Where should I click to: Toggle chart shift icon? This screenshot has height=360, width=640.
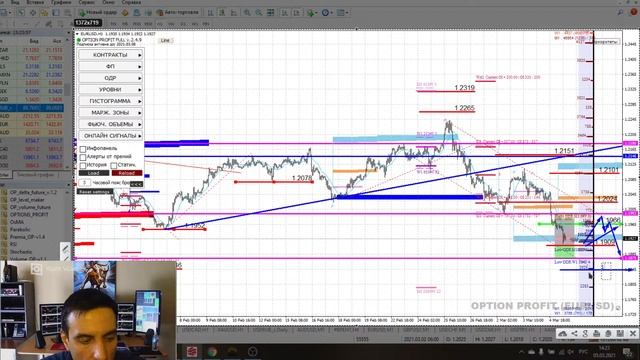tap(297, 13)
